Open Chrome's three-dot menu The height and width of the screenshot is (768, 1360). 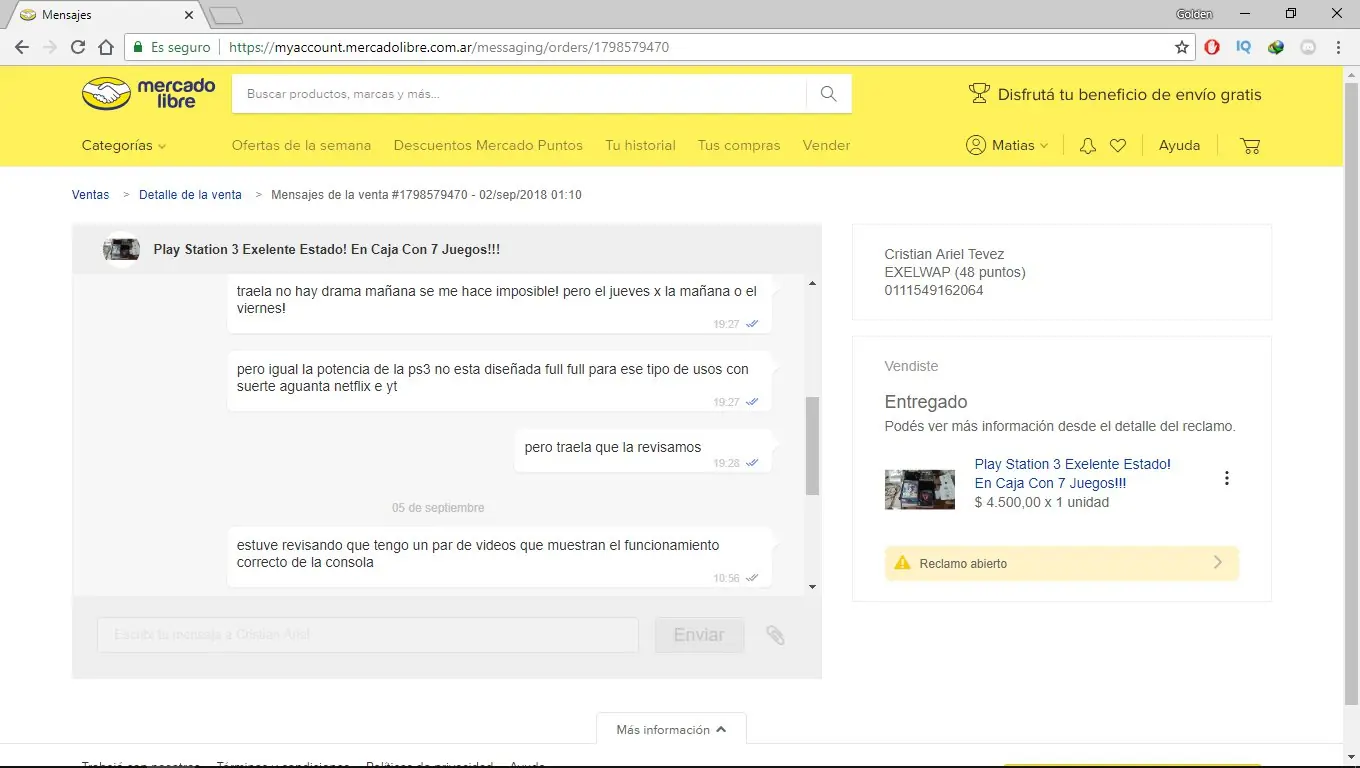1338,47
